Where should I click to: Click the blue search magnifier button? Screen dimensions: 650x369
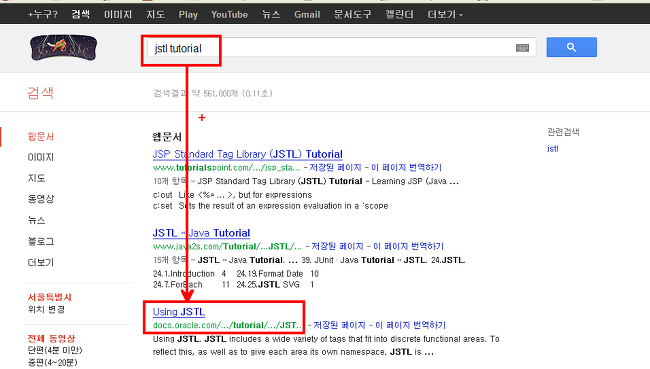pos(571,47)
